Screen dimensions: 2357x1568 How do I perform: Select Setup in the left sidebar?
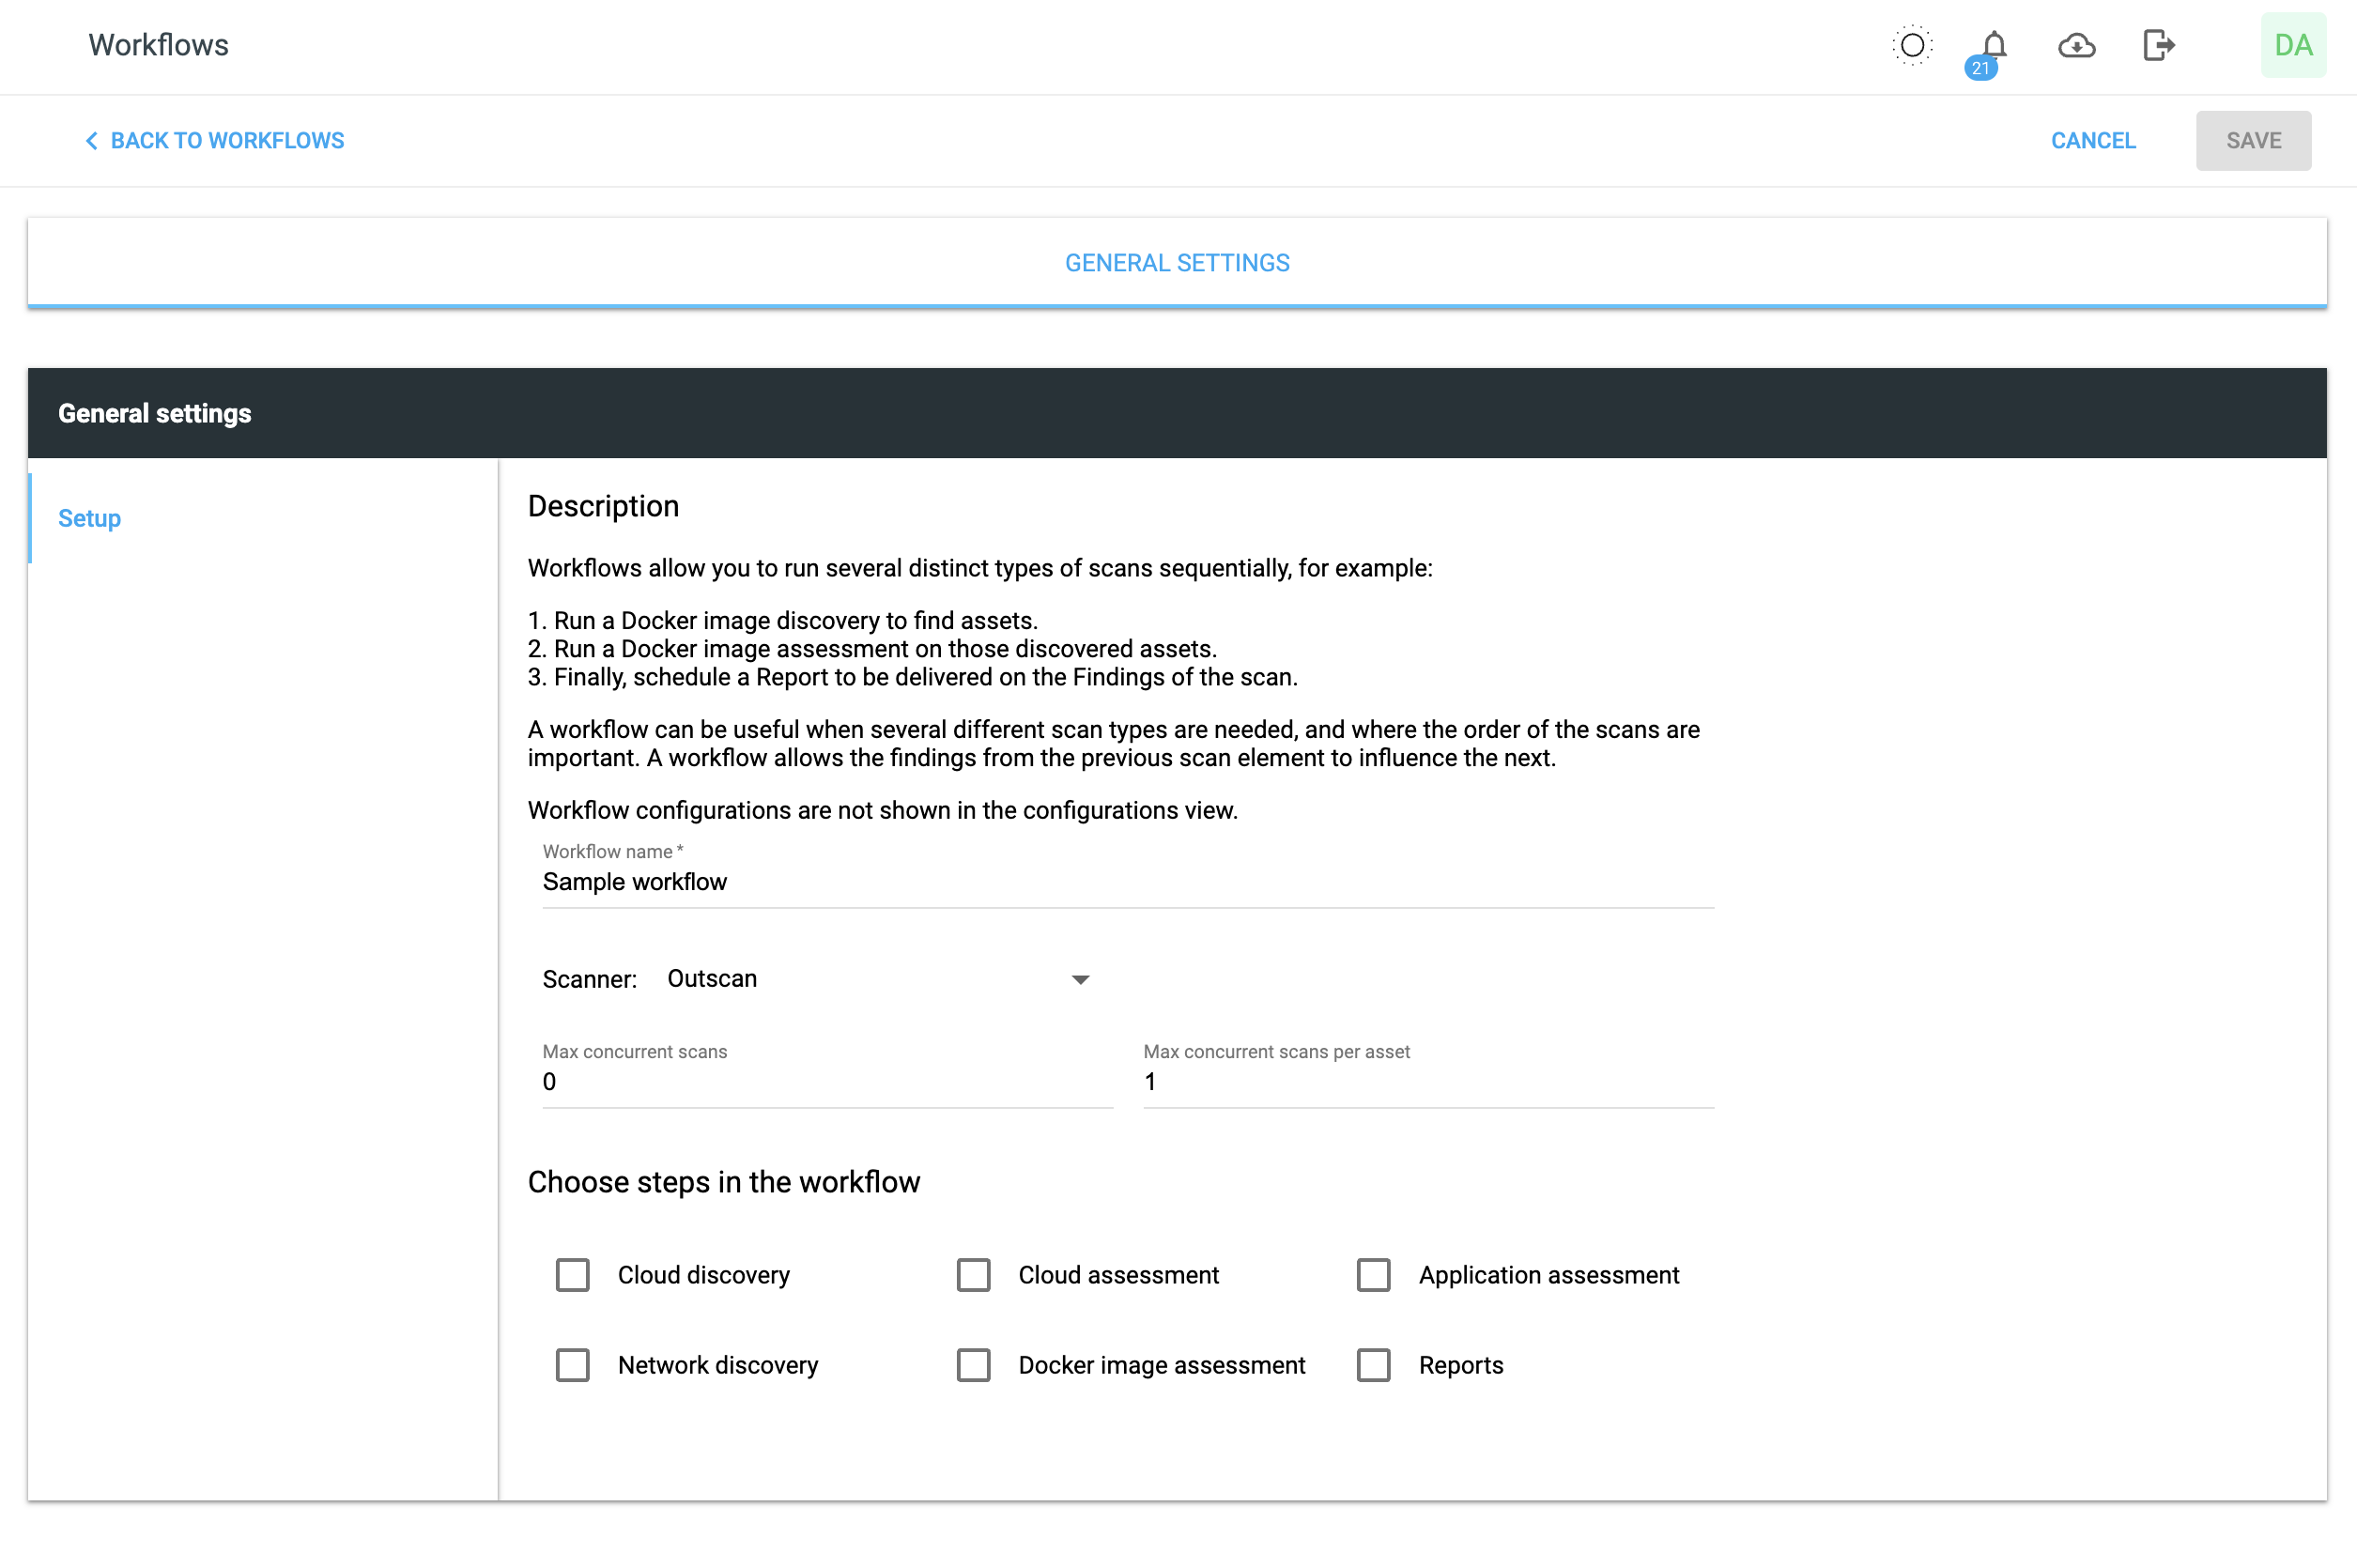pyautogui.click(x=89, y=518)
